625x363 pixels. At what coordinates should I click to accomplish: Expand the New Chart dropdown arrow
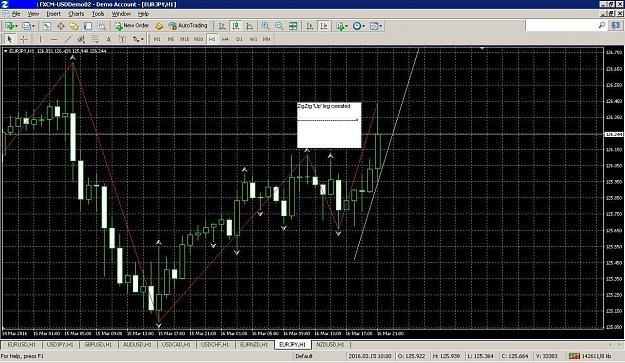click(16, 26)
